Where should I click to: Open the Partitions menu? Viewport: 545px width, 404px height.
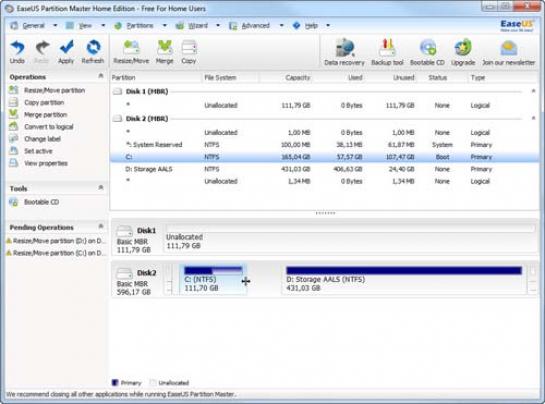(x=140, y=25)
